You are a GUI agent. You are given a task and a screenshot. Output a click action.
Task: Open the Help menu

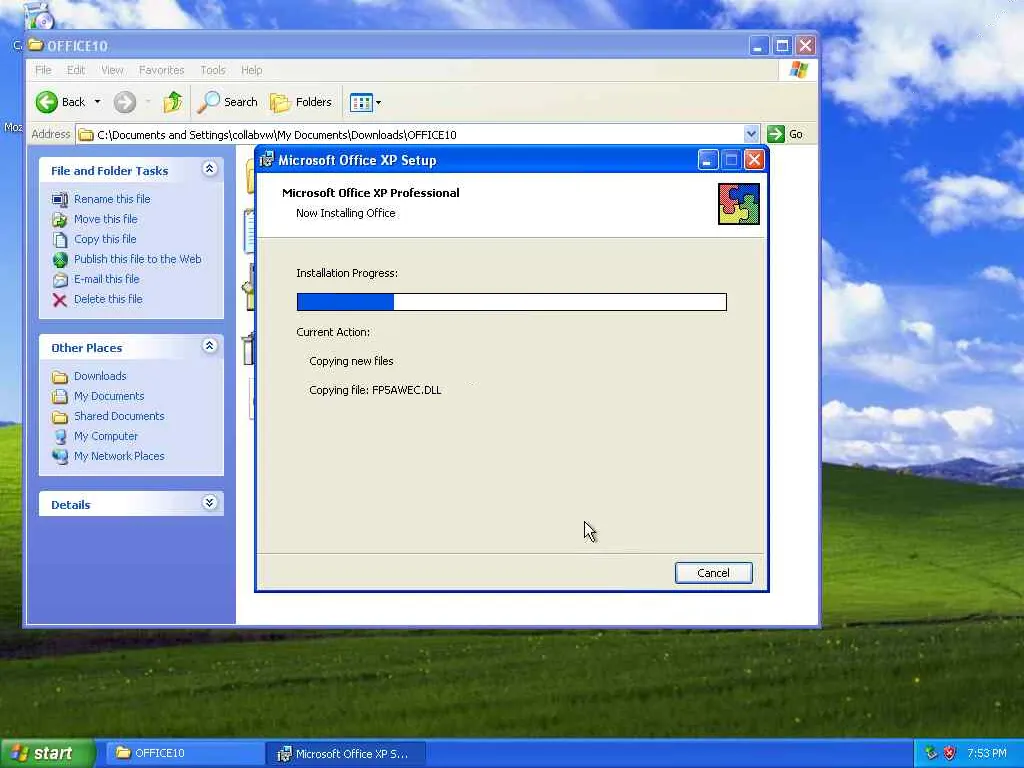[x=251, y=70]
